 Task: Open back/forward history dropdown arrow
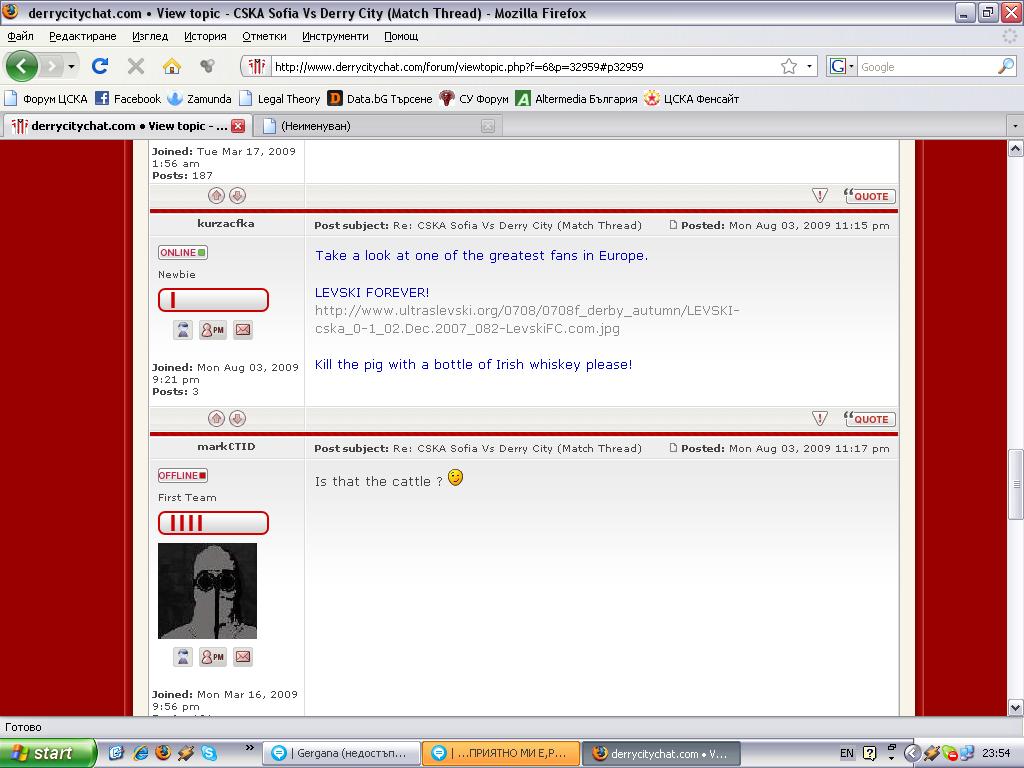(x=71, y=67)
